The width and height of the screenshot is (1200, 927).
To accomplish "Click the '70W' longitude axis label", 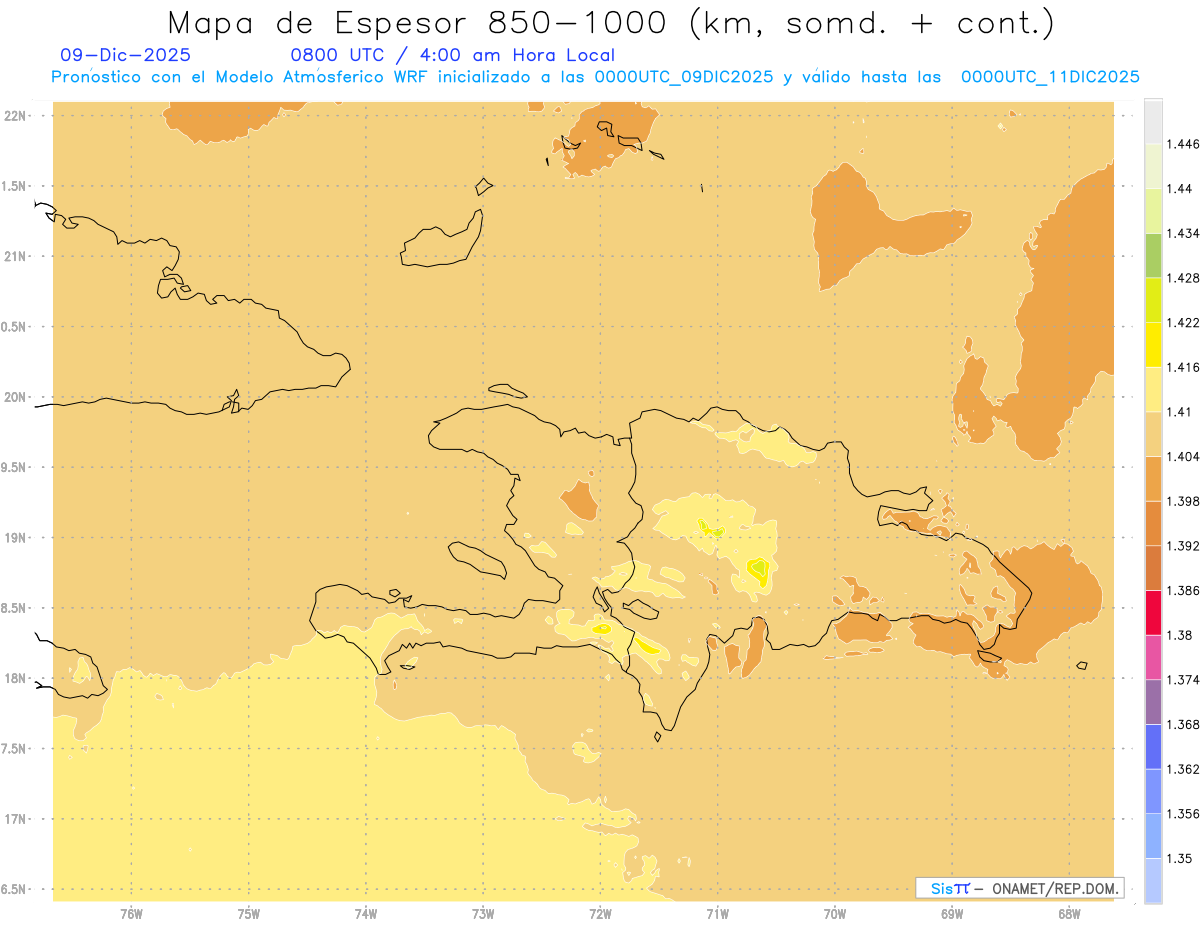I will pyautogui.click(x=835, y=914).
